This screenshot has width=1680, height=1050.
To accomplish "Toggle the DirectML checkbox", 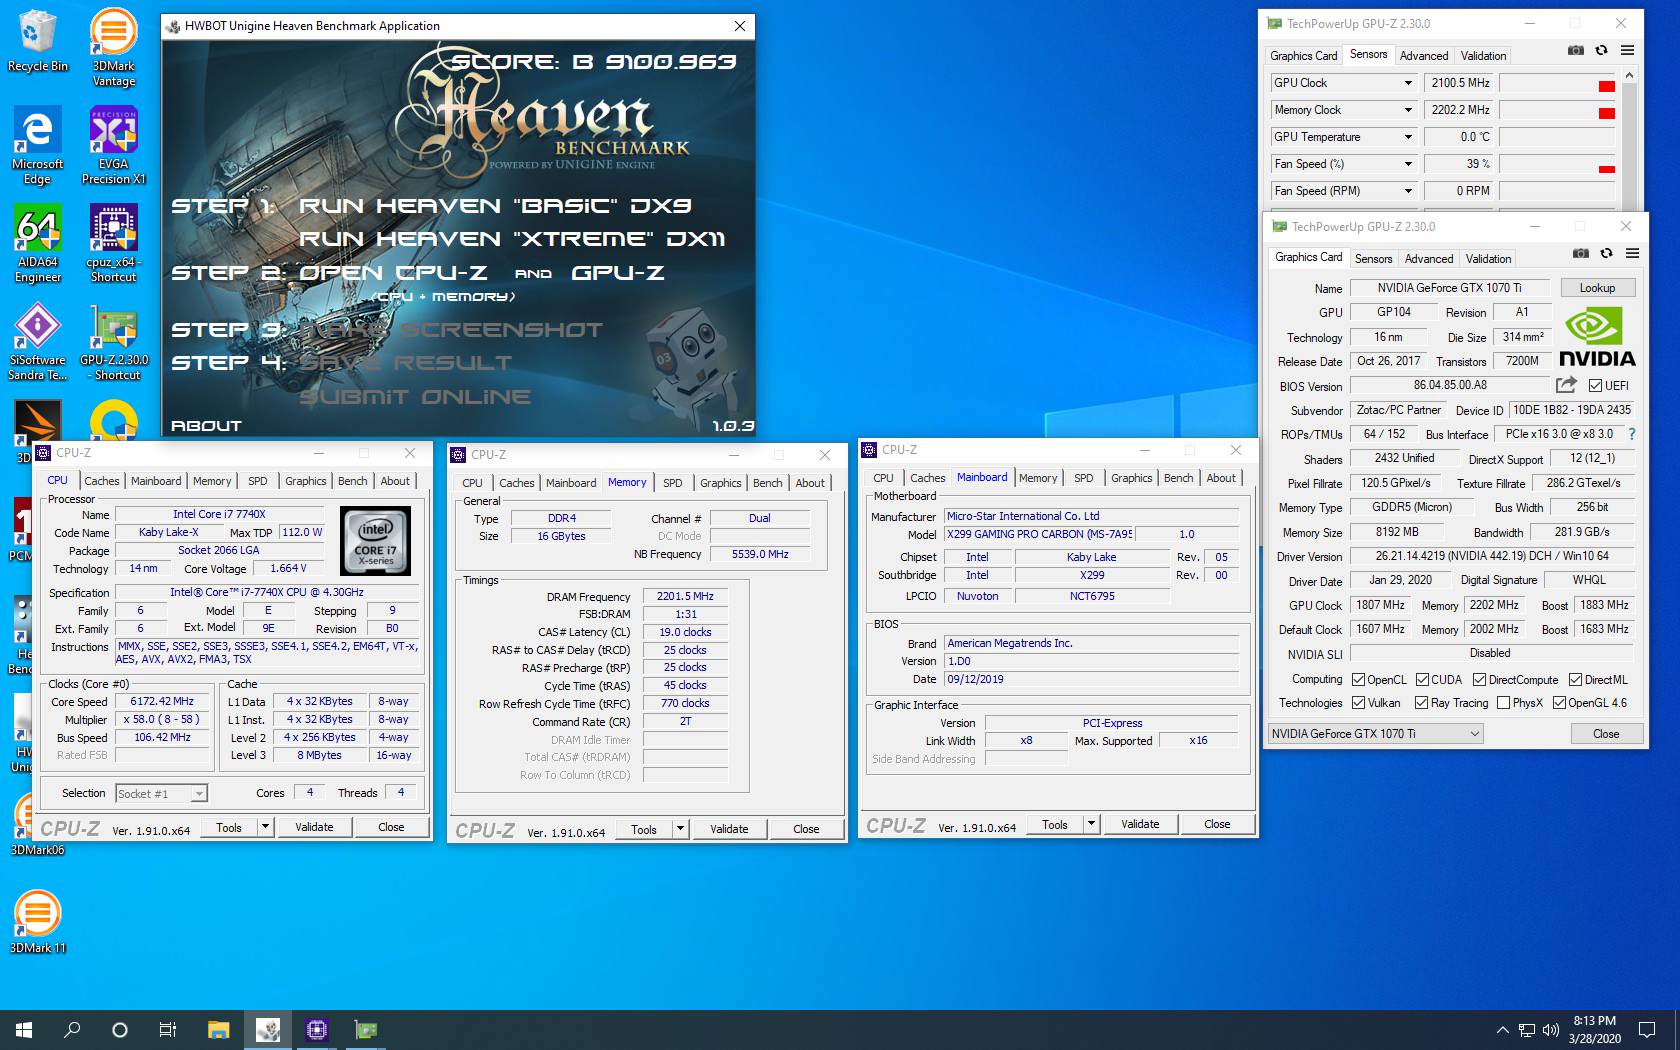I will pyautogui.click(x=1575, y=679).
